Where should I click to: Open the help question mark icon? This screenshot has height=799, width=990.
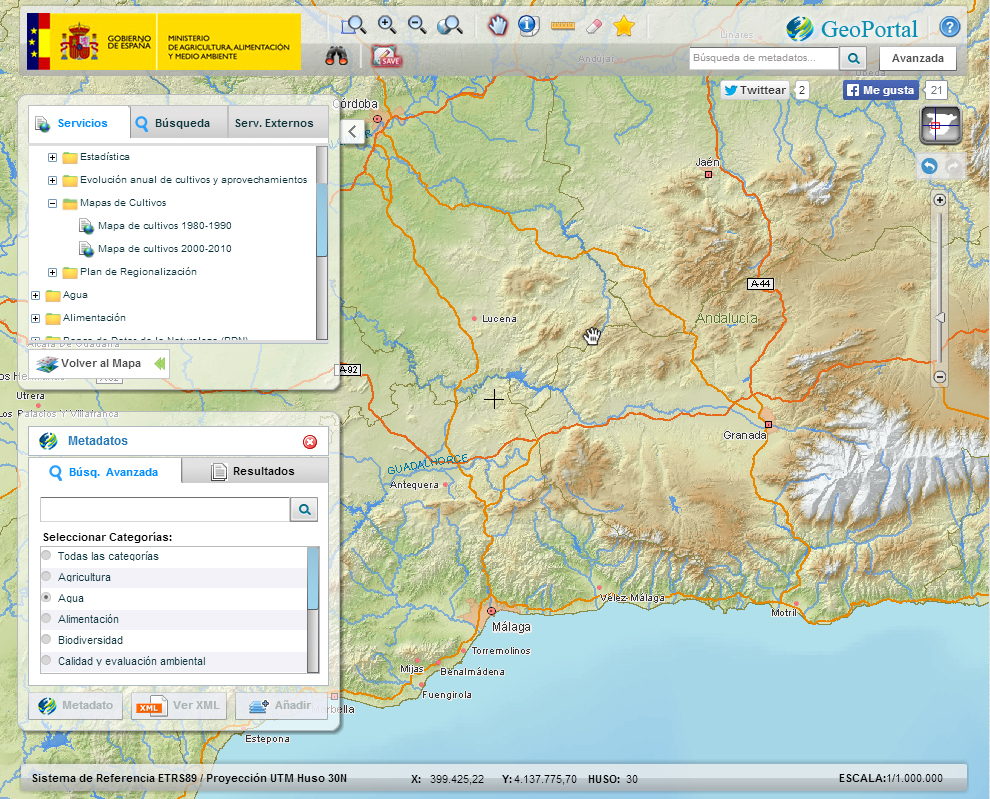point(949,27)
